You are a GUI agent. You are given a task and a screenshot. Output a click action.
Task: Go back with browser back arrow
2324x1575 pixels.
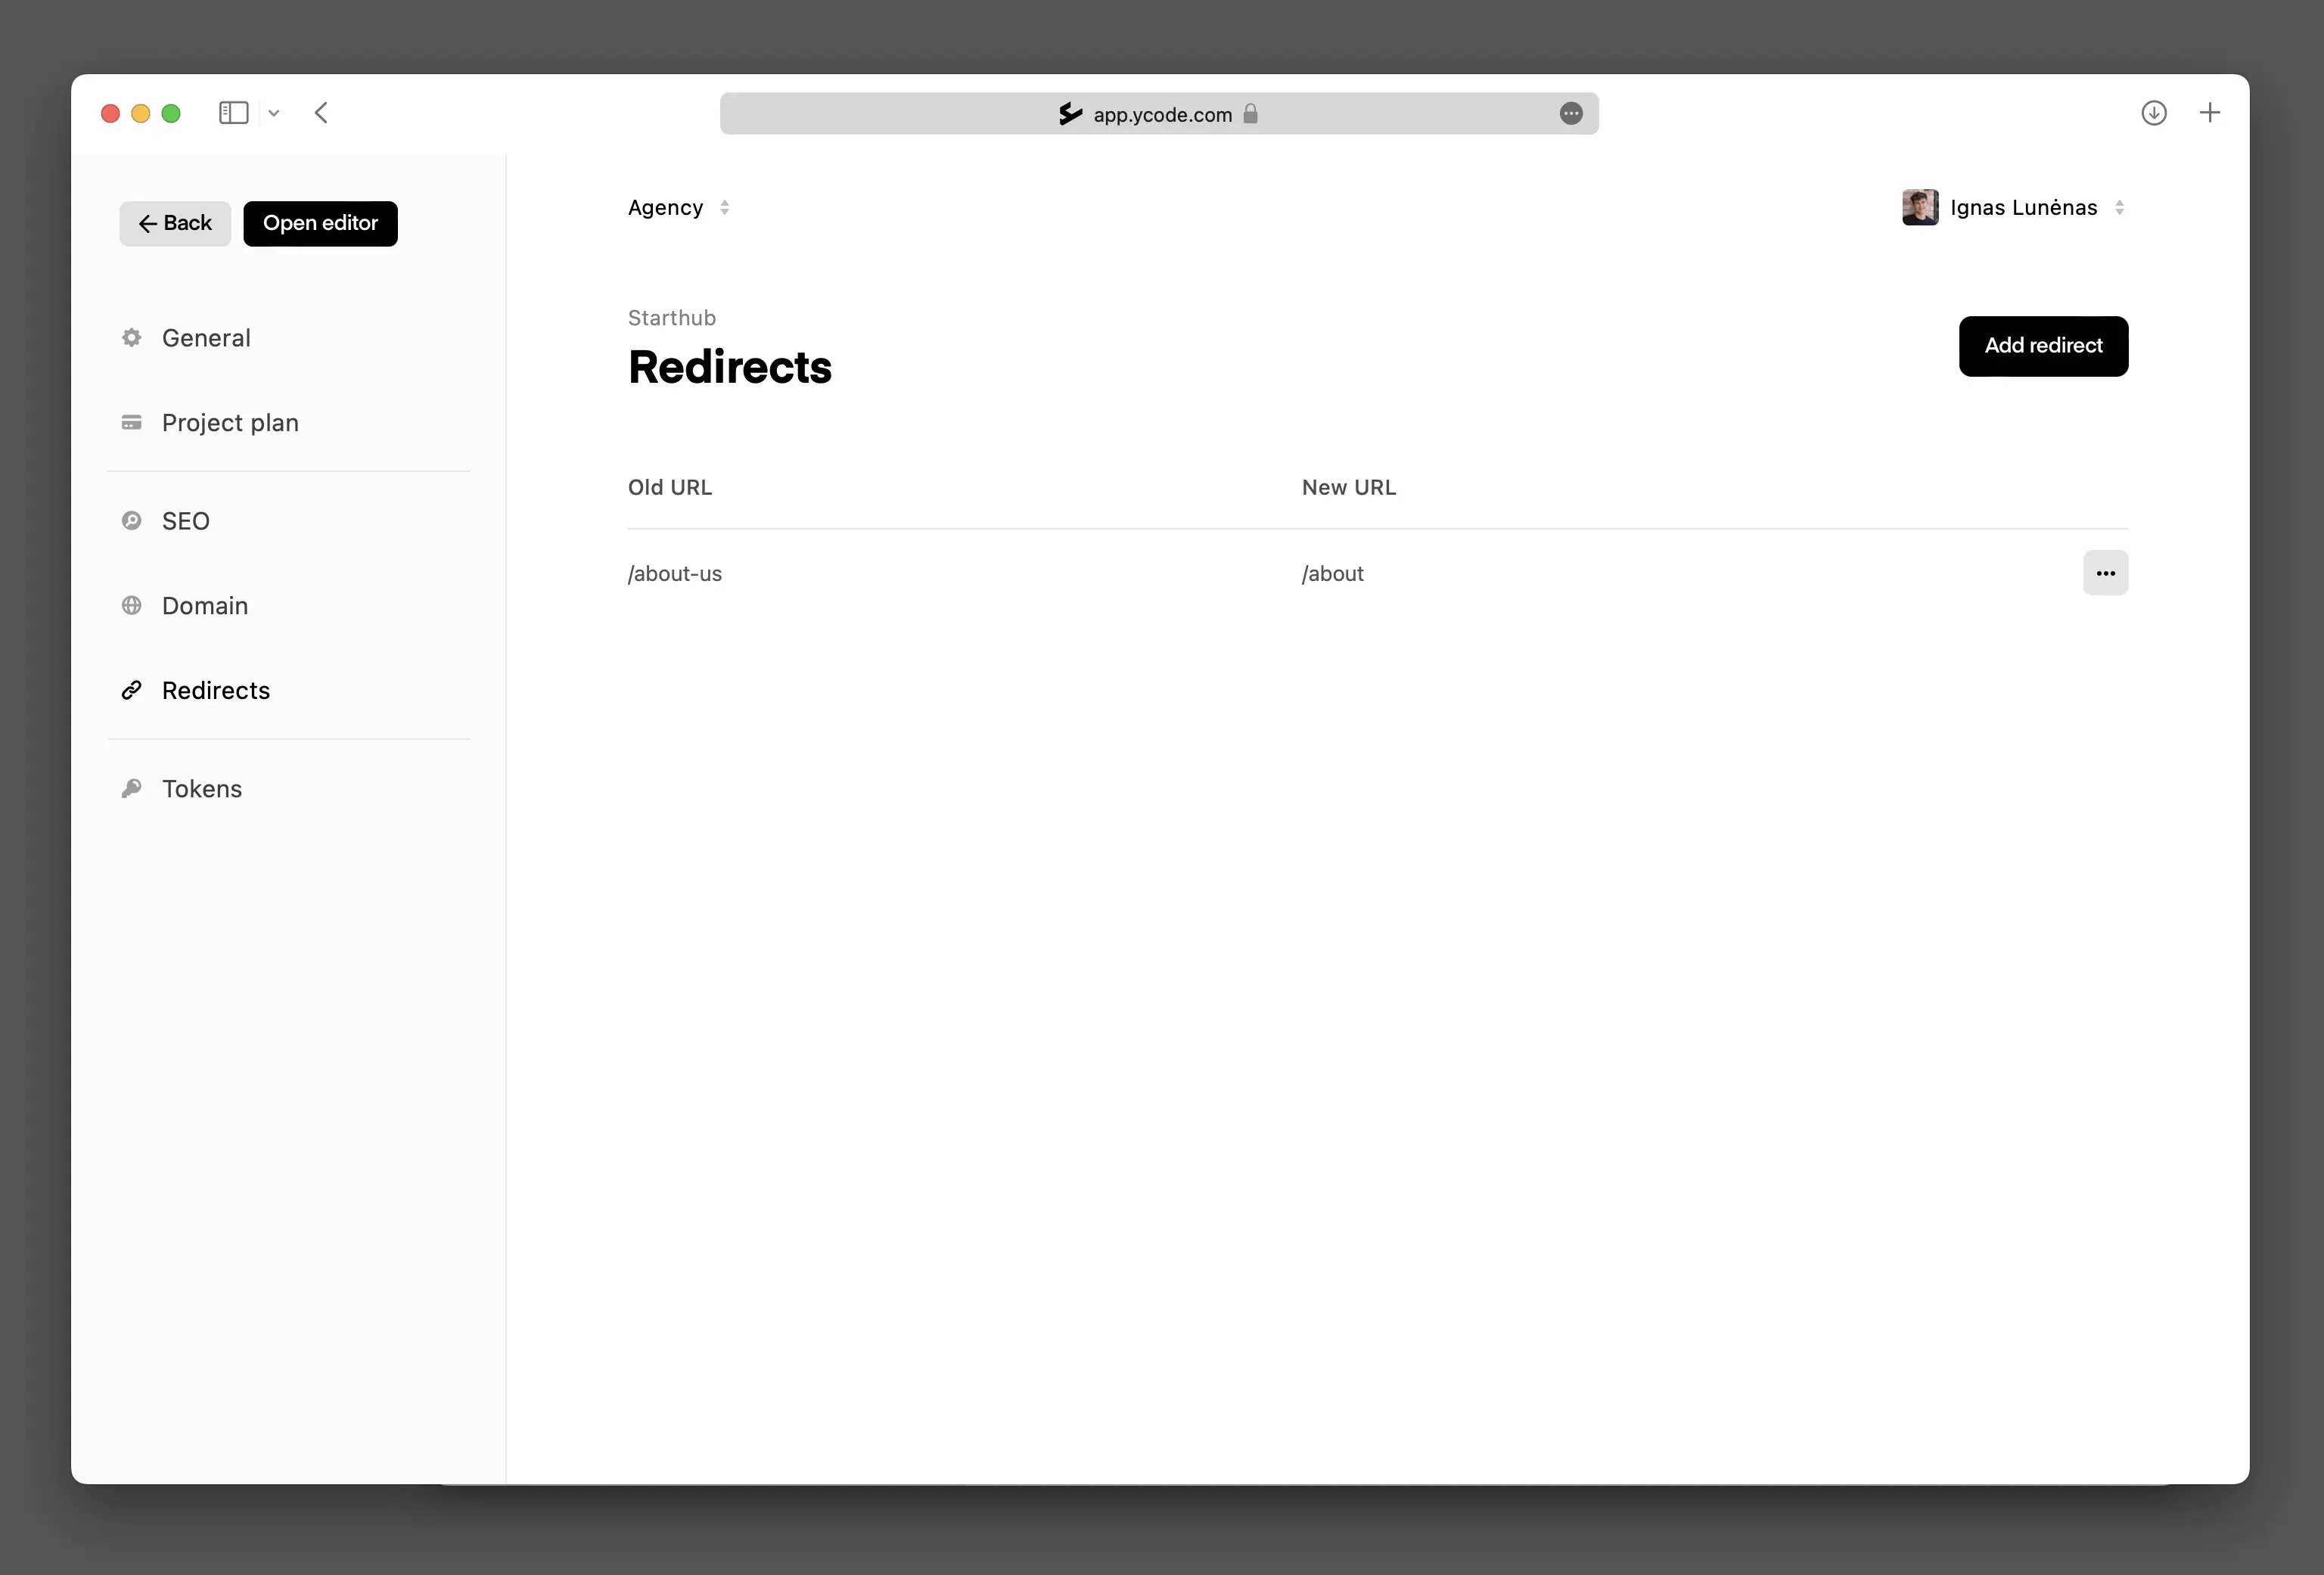click(x=321, y=113)
